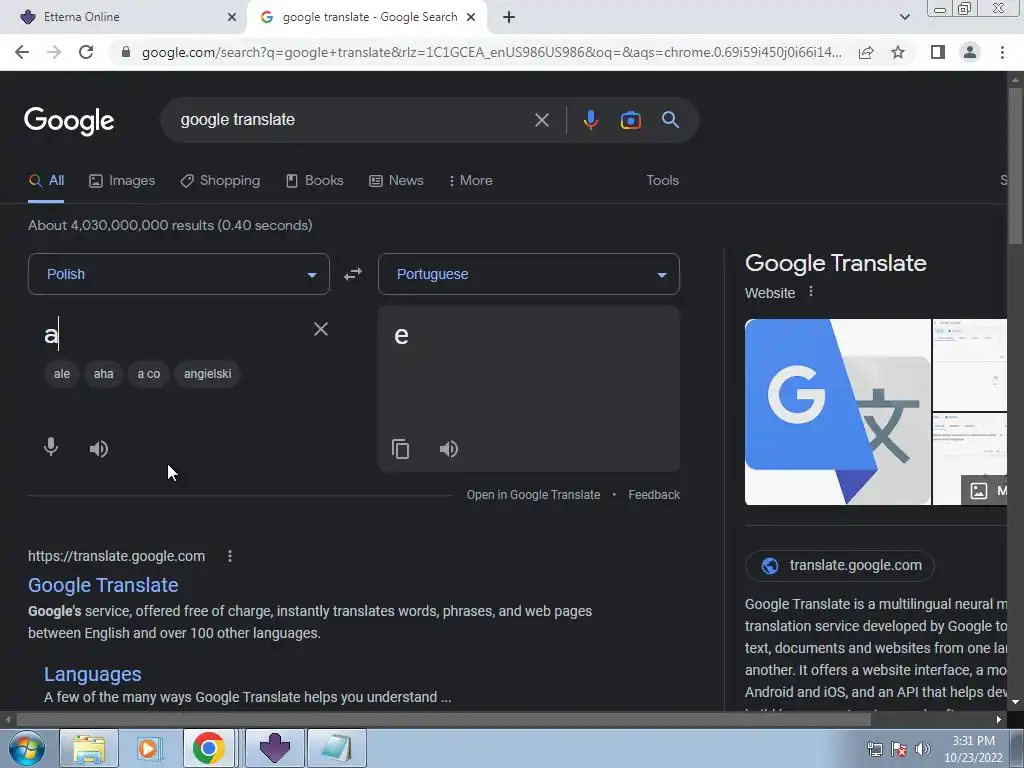Focus the google translate search field
Image resolution: width=1024 pixels, height=768 pixels.
click(353, 120)
